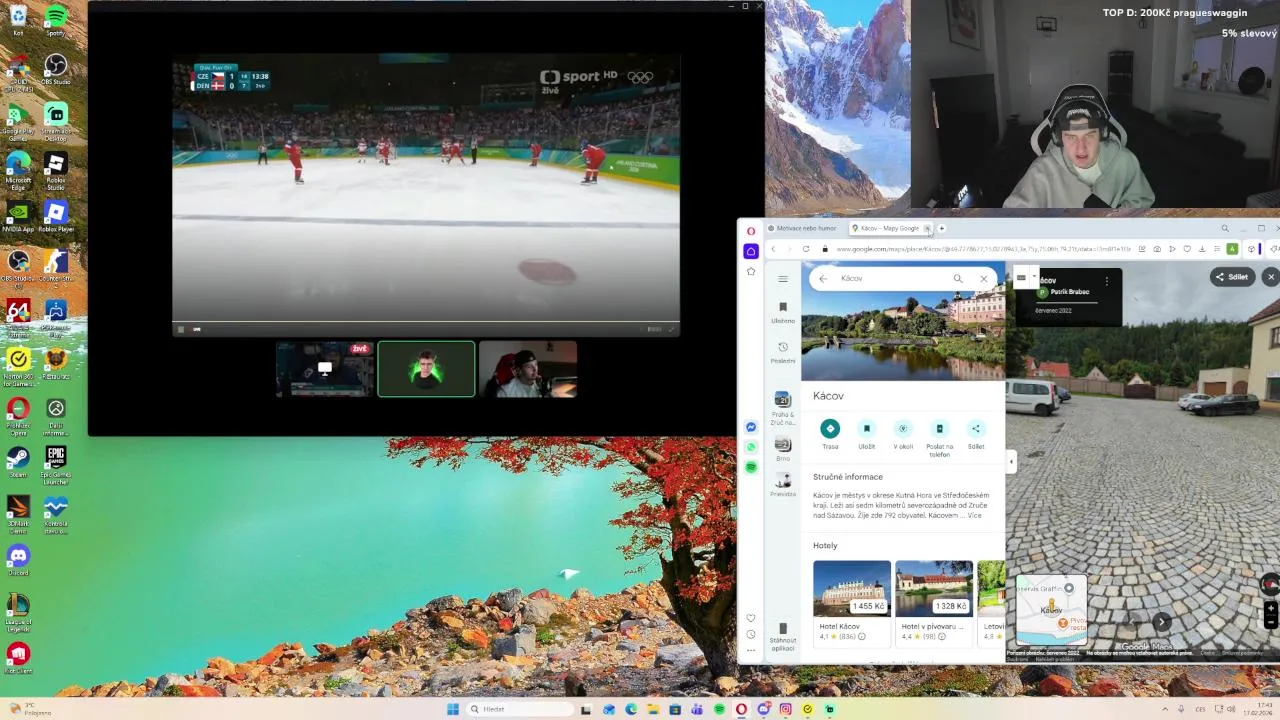1280x720 pixels.
Task: Click the Více link in Stručné informace
Action: (974, 515)
